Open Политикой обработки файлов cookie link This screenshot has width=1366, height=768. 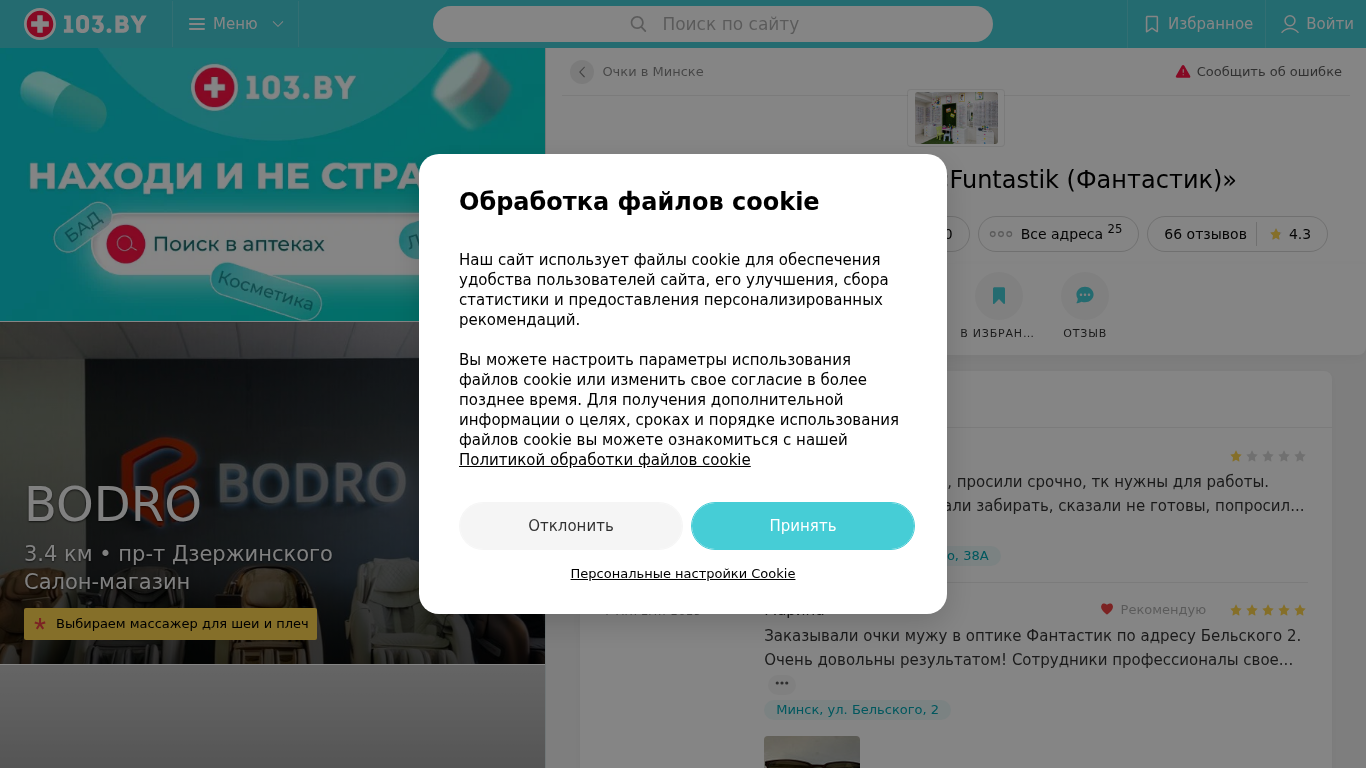click(x=605, y=460)
